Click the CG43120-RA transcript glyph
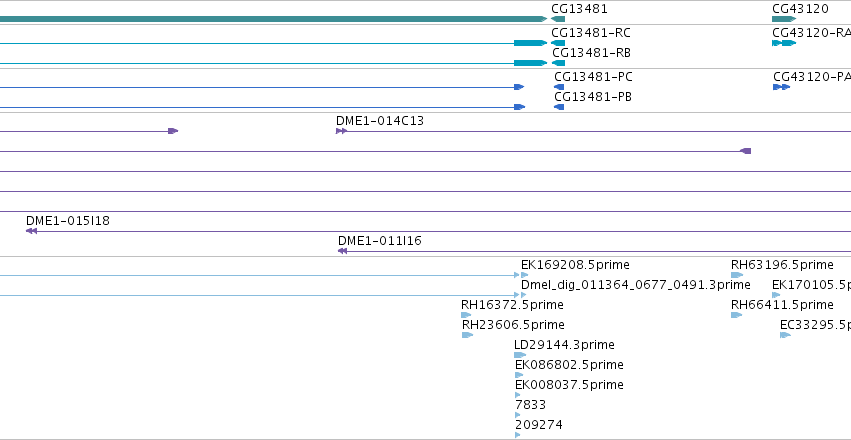The height and width of the screenshot is (440, 851). click(784, 43)
